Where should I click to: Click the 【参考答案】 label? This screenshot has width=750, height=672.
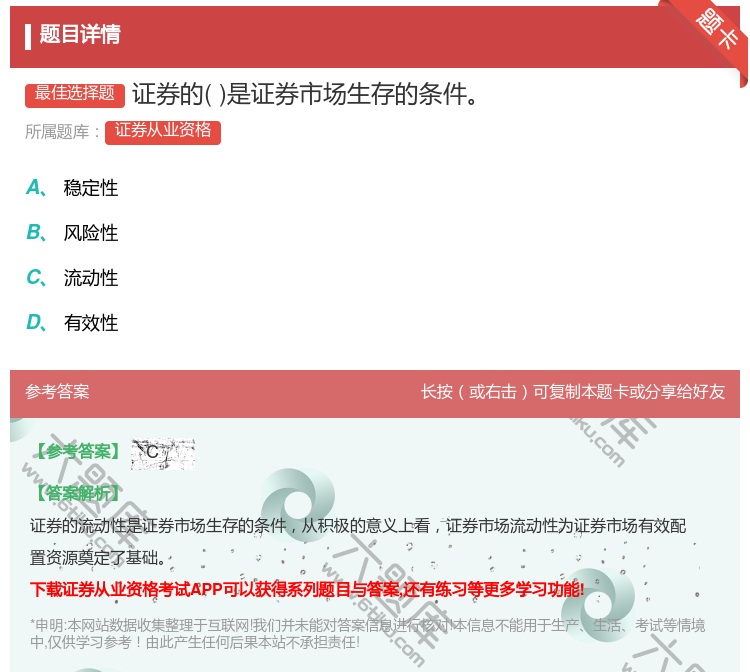tap(78, 452)
